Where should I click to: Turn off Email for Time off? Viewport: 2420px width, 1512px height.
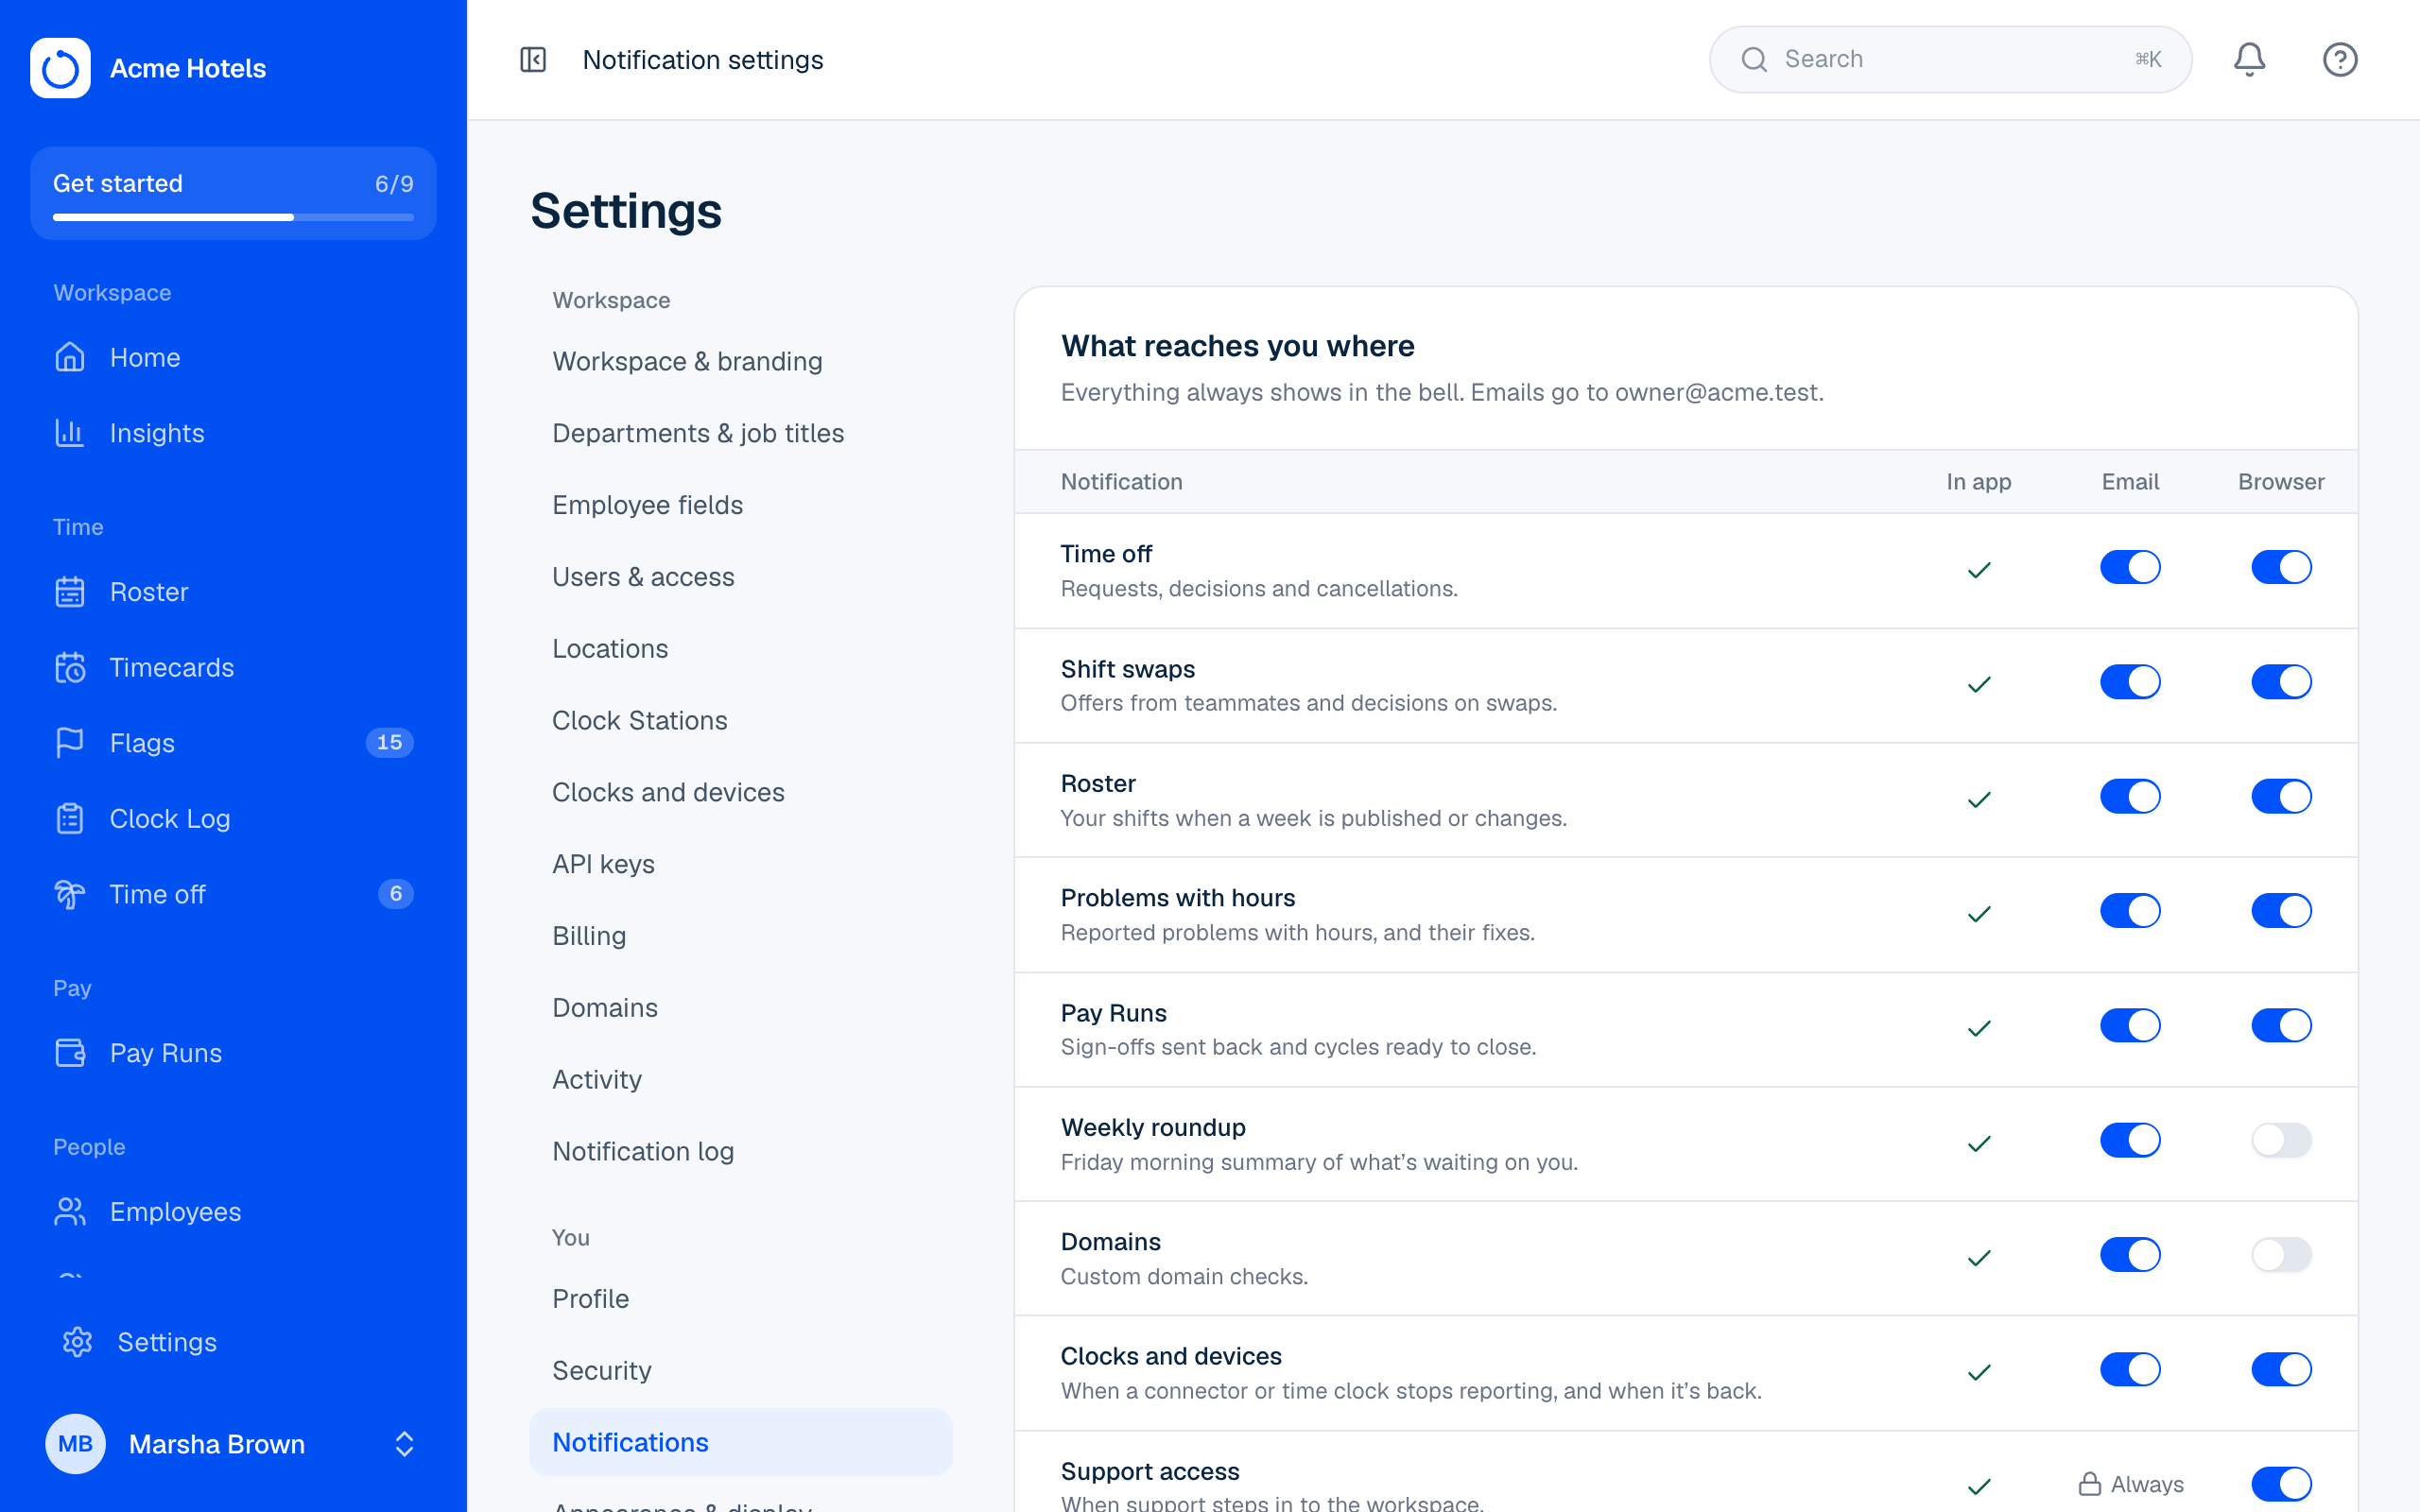point(2130,567)
